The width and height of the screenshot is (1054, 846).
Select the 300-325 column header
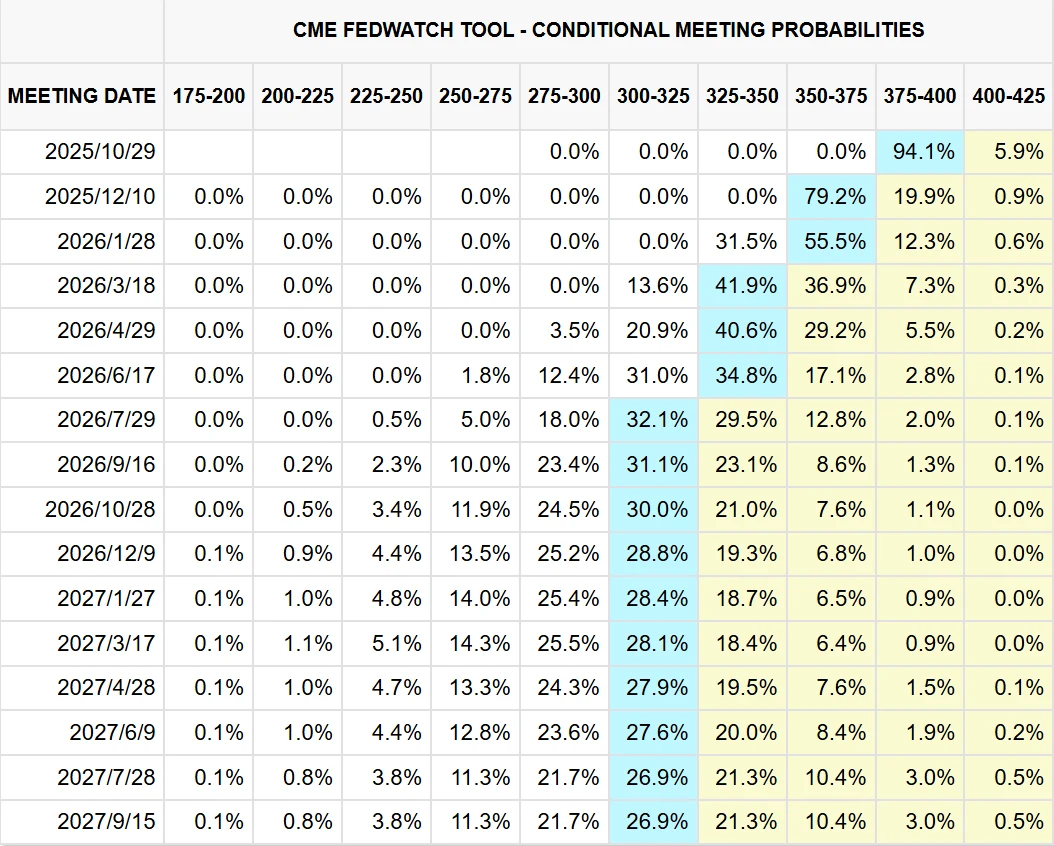click(x=653, y=96)
